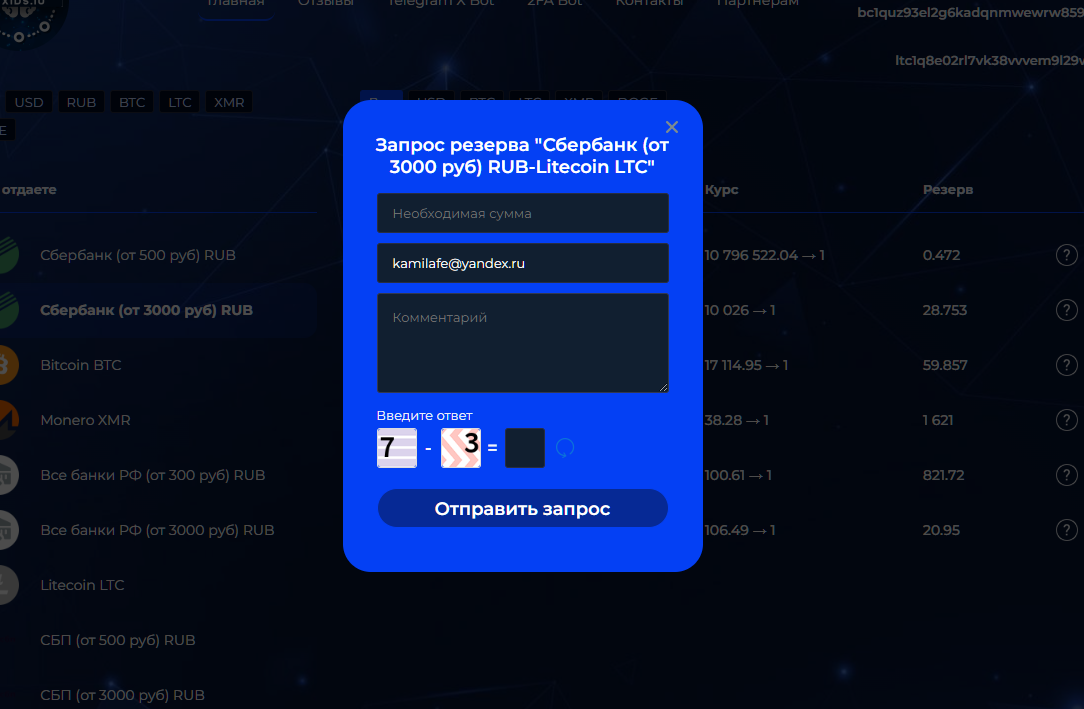
Task: Click the captcha image showing 7
Action: [397, 448]
